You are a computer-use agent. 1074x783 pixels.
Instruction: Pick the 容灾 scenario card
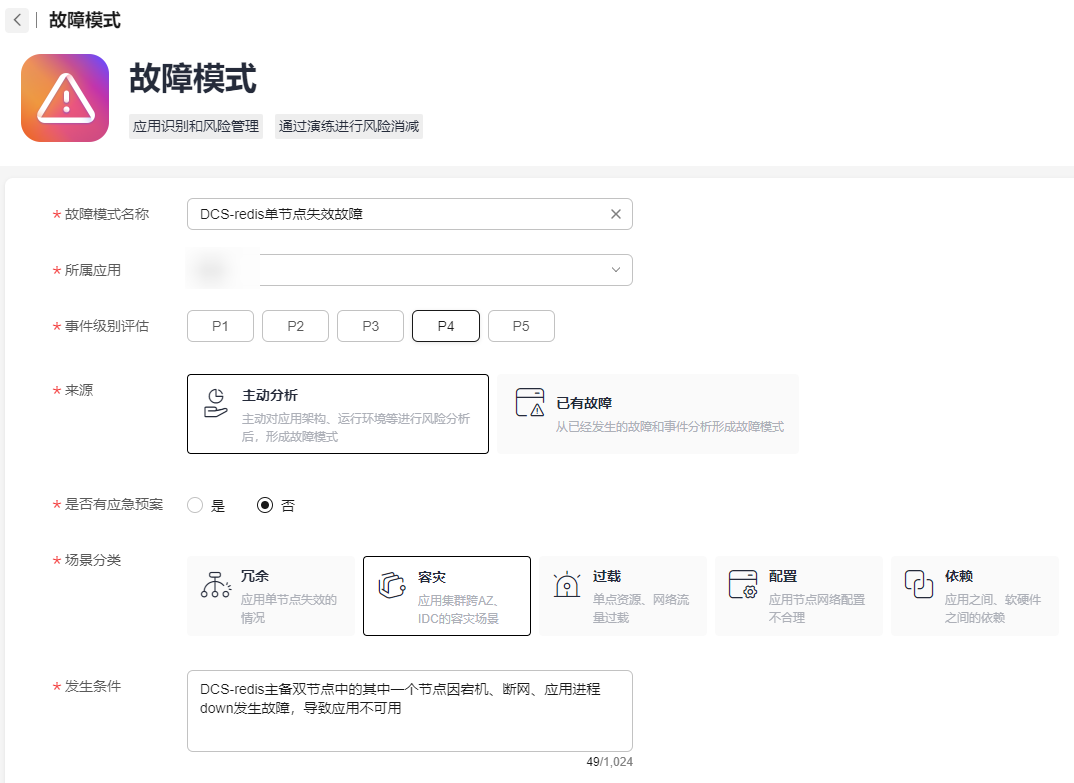click(447, 596)
